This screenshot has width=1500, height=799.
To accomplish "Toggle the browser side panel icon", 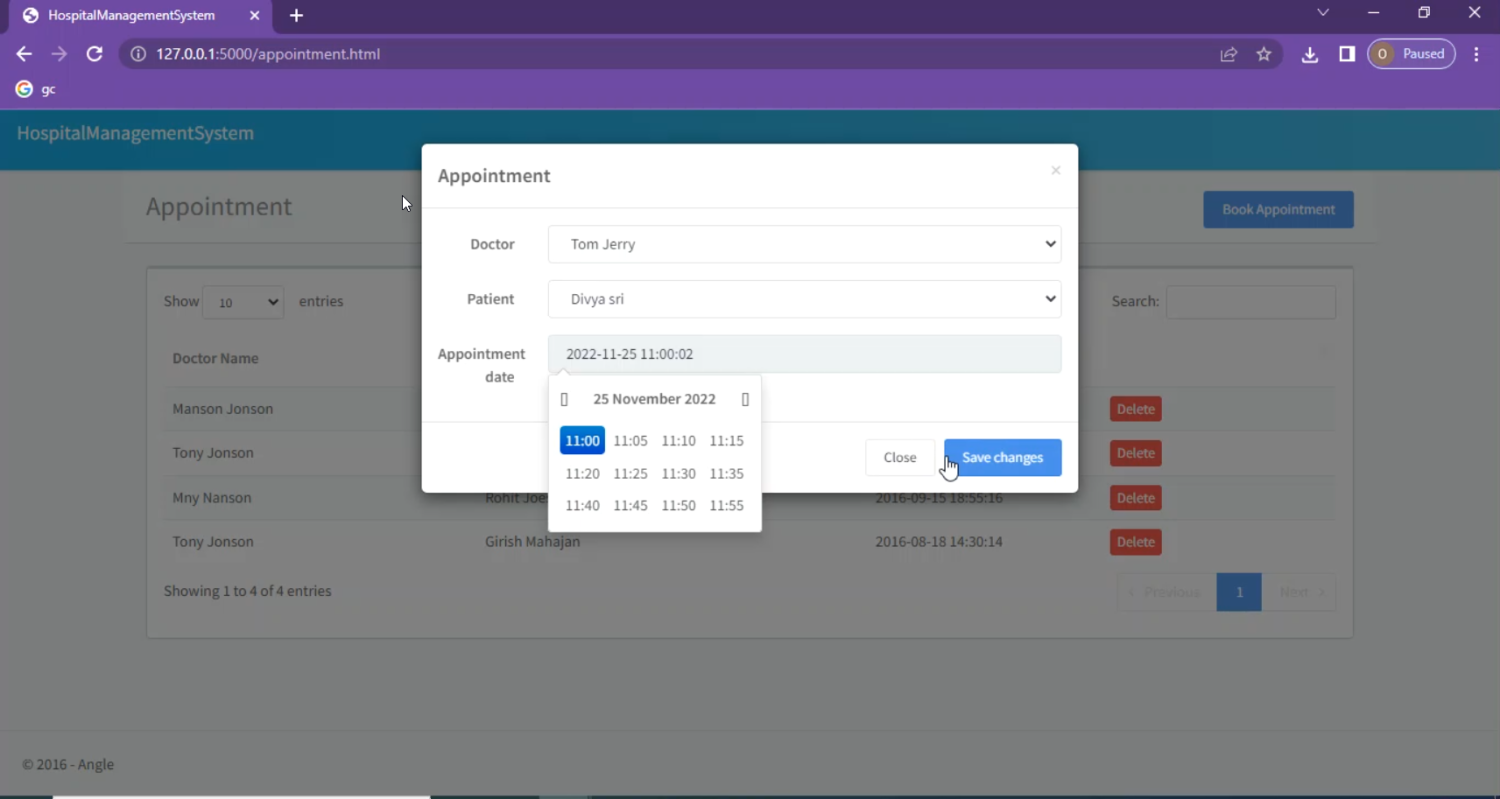I will 1347,54.
